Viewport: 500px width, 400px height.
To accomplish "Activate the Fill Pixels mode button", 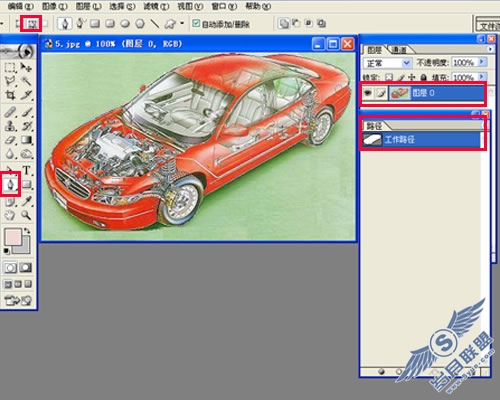I will click(x=45, y=24).
